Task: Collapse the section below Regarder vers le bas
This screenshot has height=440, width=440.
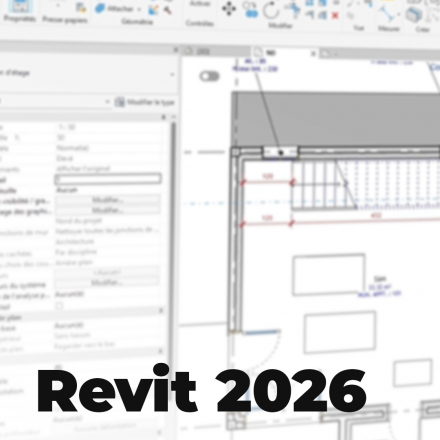Action: [x=160, y=351]
